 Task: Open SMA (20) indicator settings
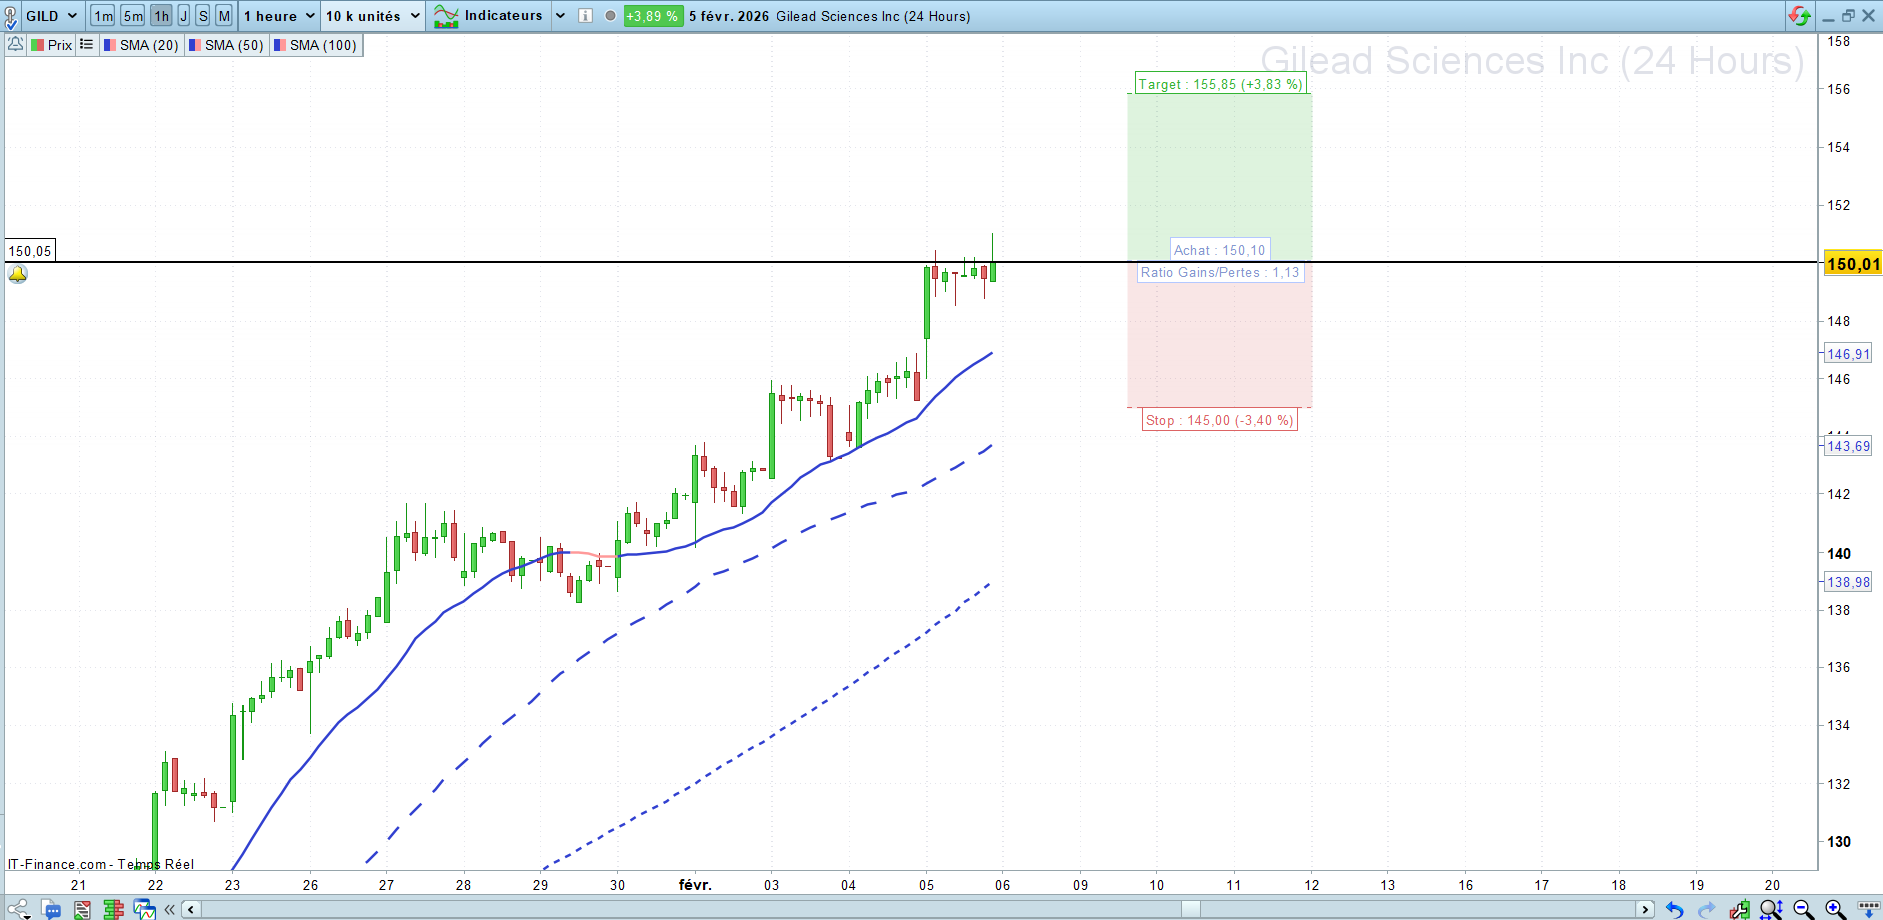(x=141, y=45)
